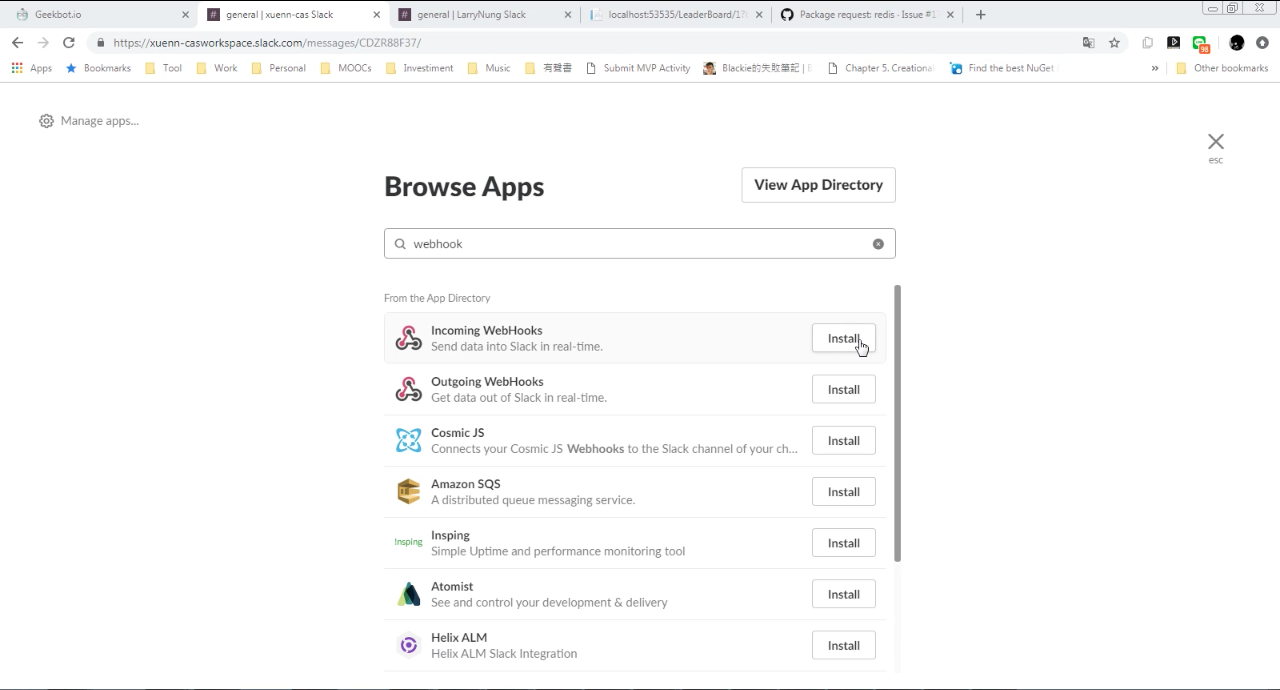The image size is (1280, 690).
Task: Switch to the Package request redis tab
Action: tap(866, 15)
